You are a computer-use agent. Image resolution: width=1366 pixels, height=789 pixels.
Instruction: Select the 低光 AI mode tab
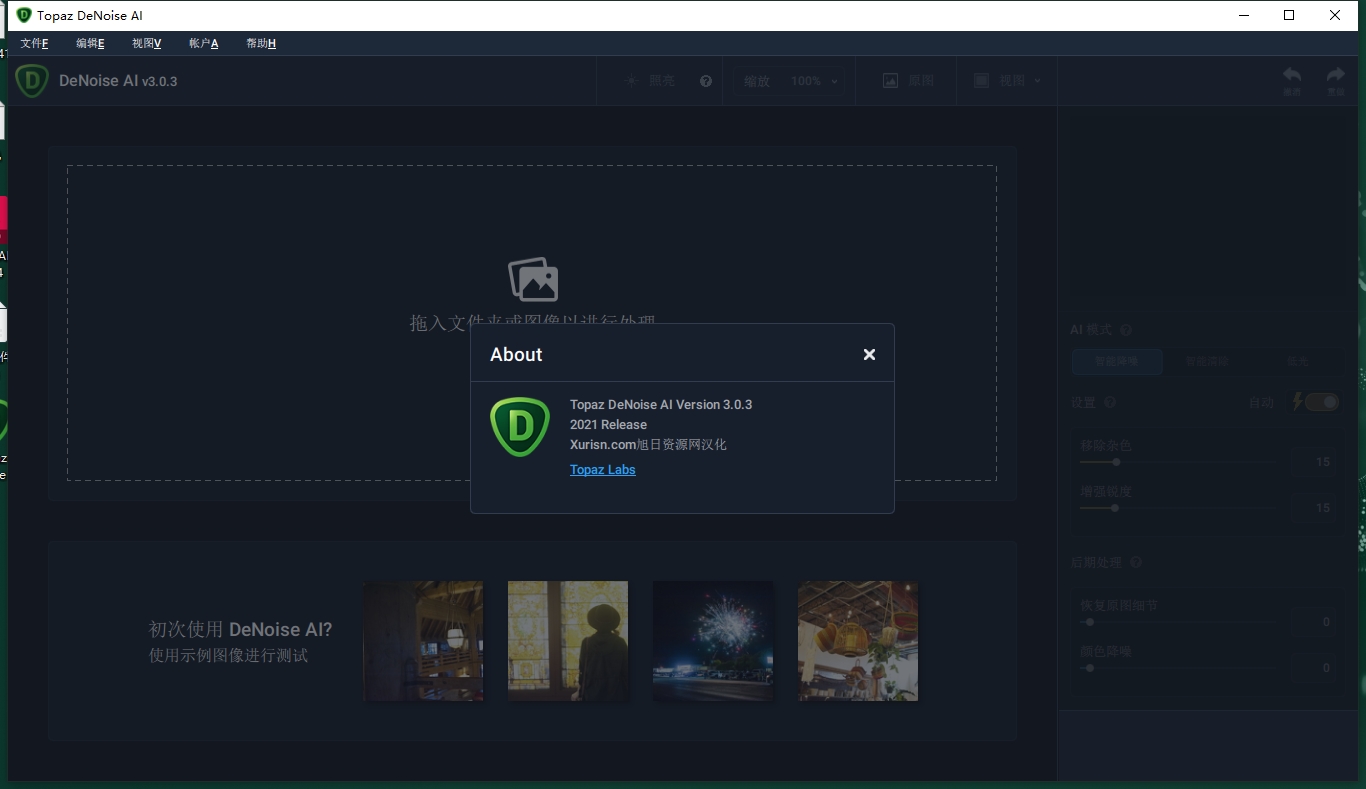[1297, 361]
